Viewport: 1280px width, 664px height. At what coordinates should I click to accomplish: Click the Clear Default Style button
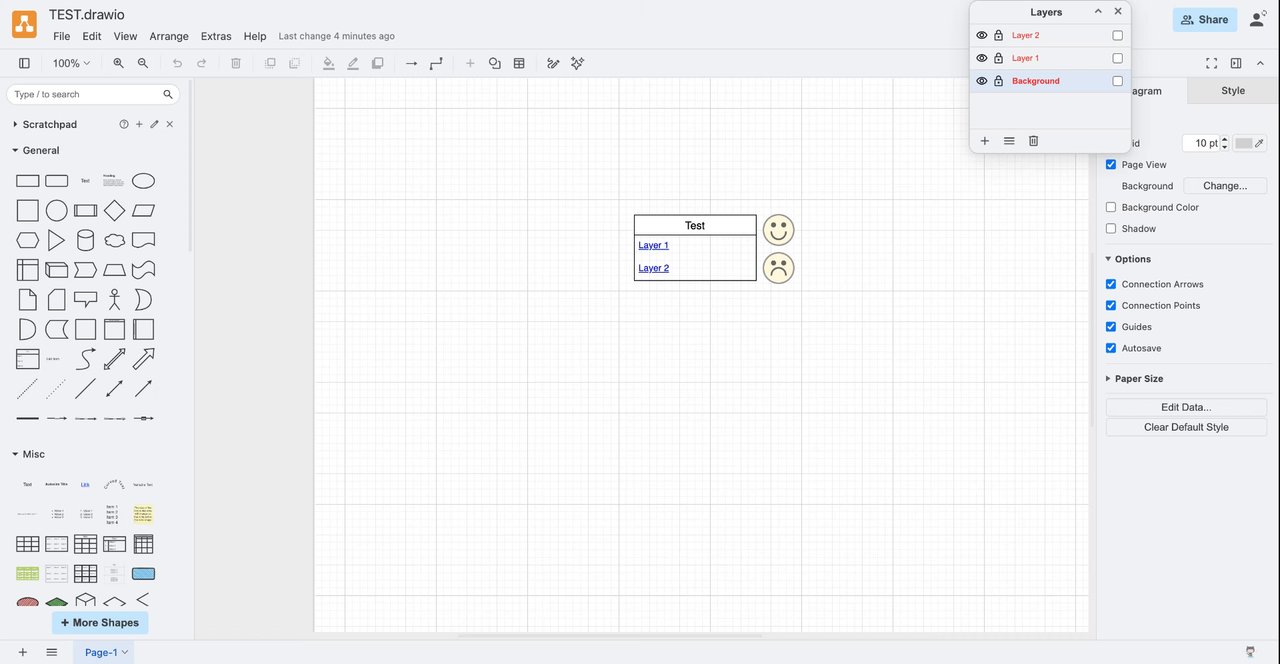tap(1186, 427)
